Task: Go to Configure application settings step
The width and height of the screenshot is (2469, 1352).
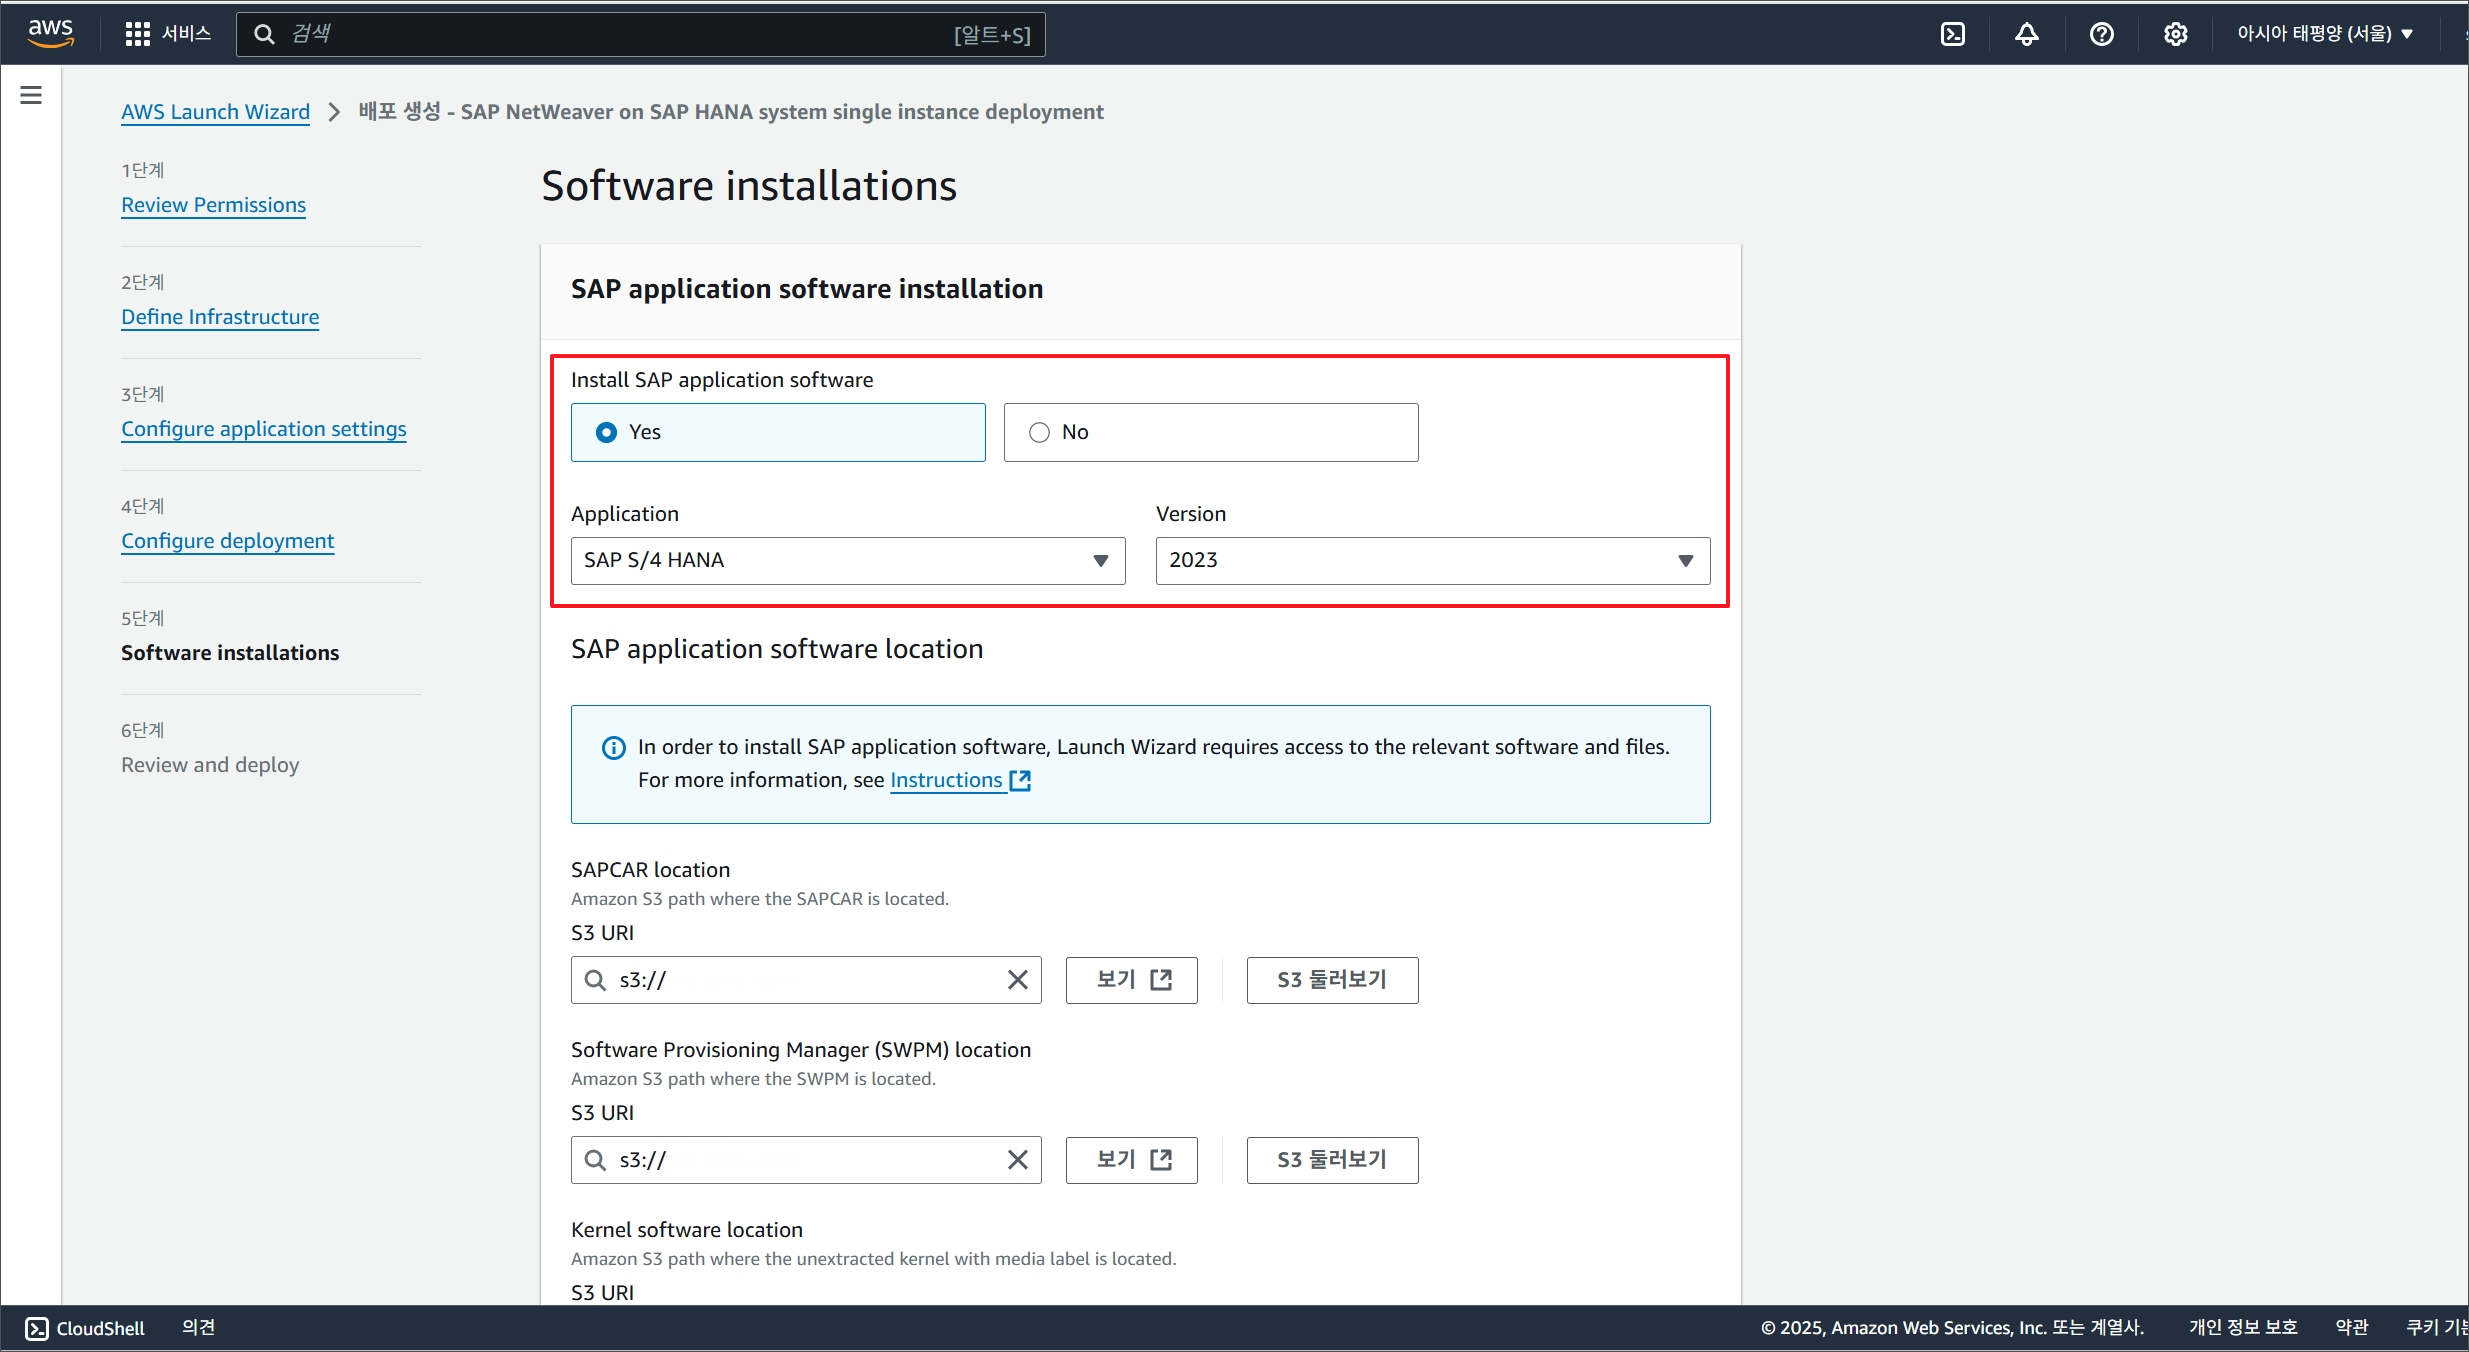Action: click(264, 429)
